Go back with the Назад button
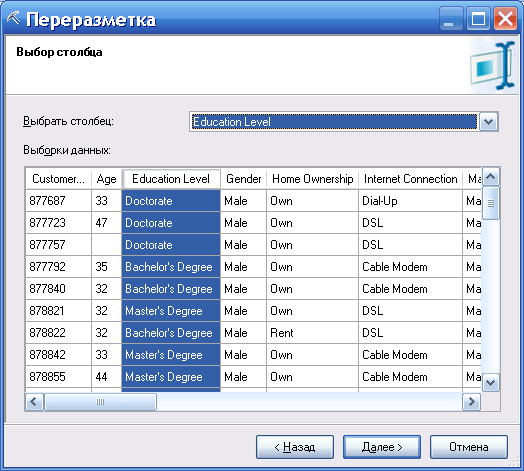The image size is (524, 471). point(295,447)
